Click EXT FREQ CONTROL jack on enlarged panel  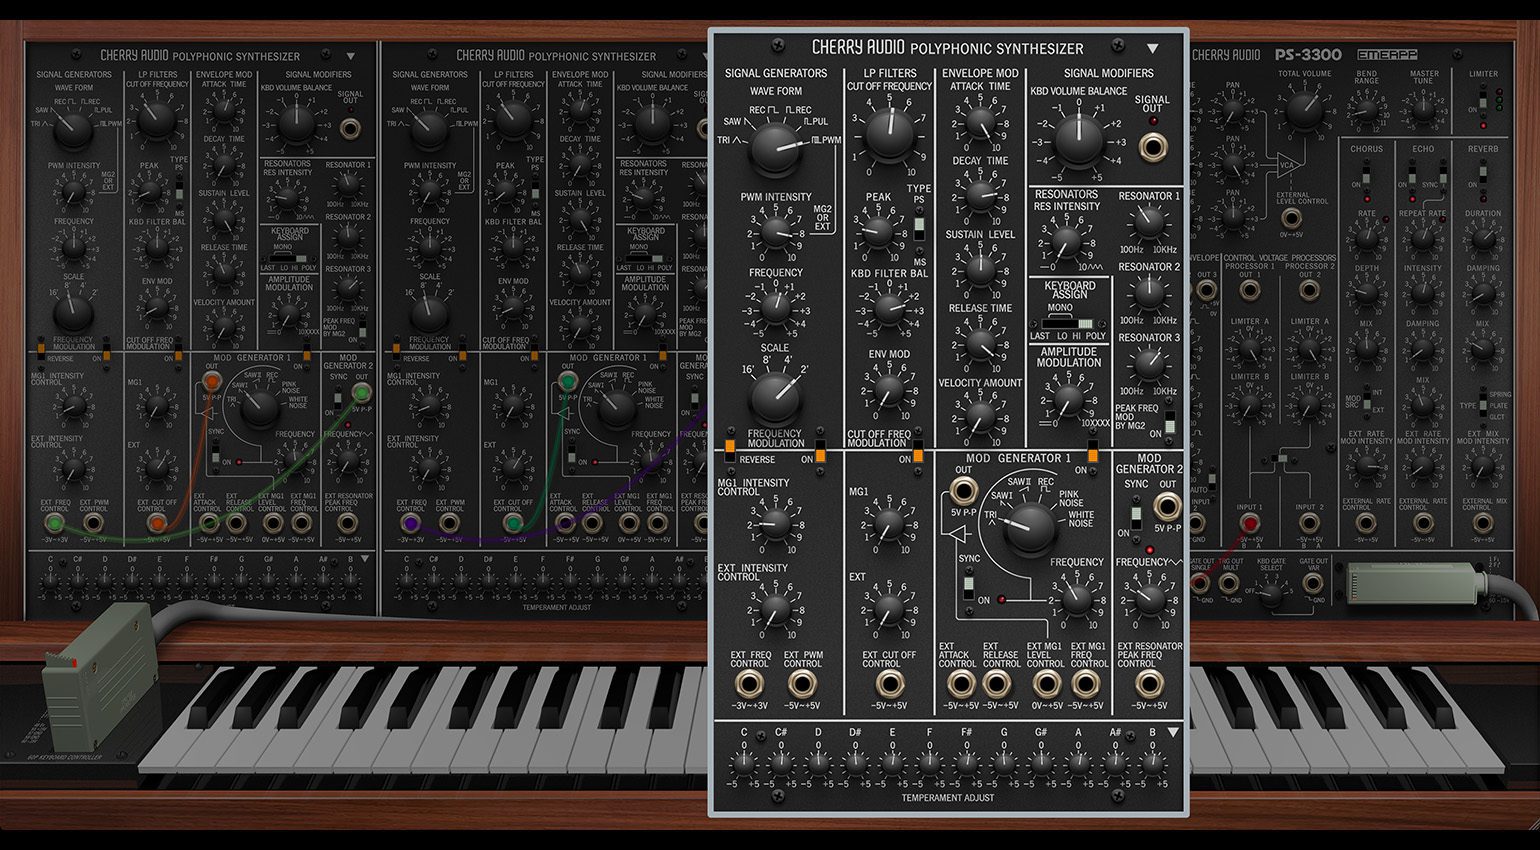click(x=748, y=684)
